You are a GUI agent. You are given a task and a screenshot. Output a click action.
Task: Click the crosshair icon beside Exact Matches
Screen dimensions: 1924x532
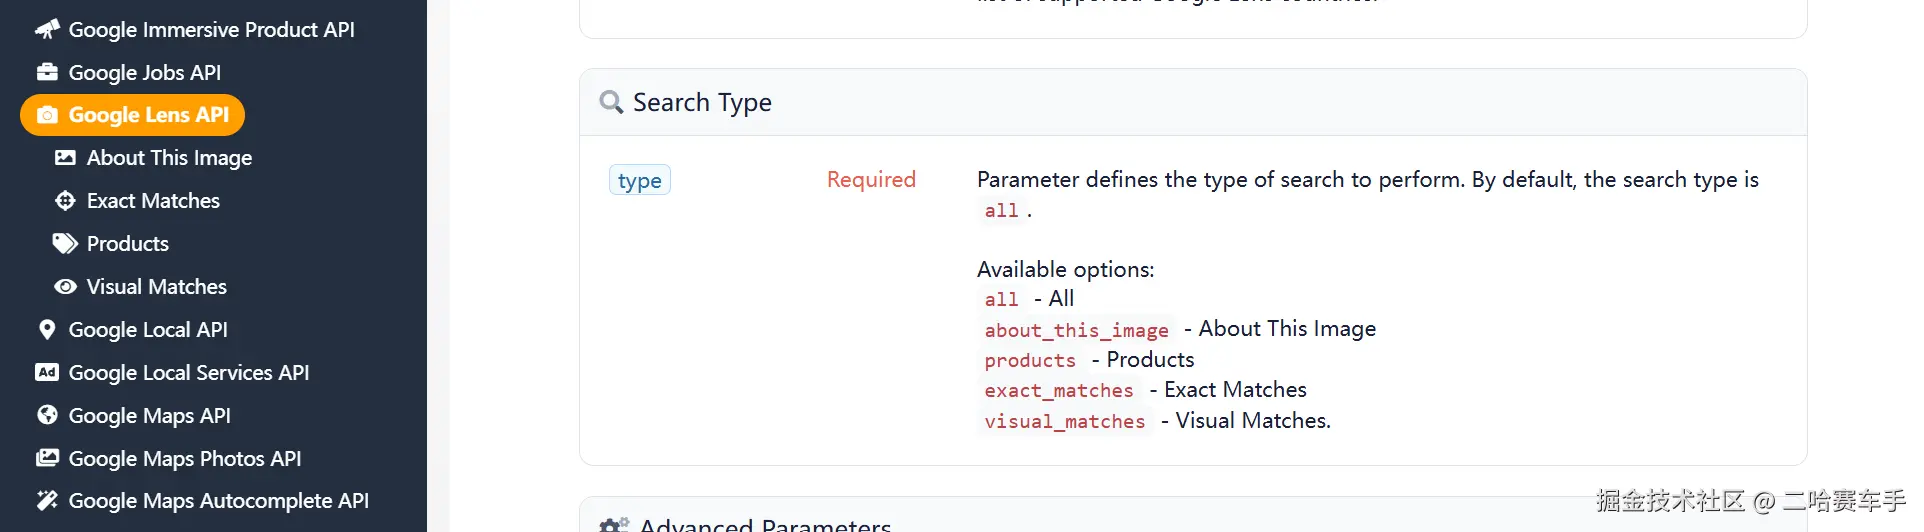pos(65,201)
